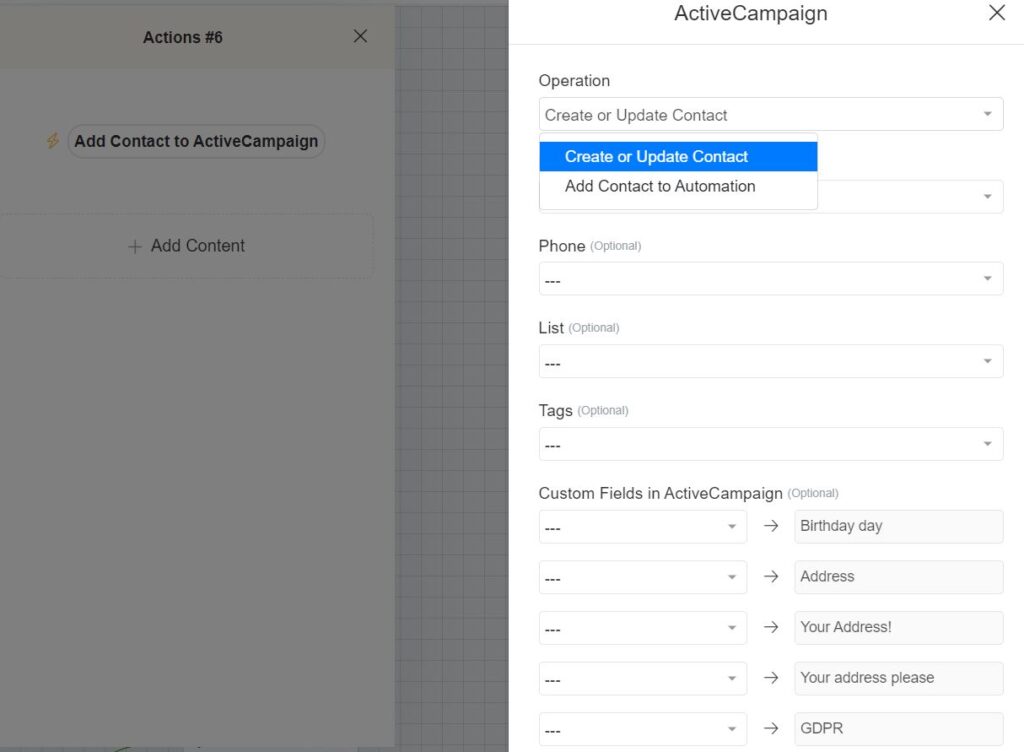Click the arrow icon next to GDPR
1024x752 pixels.
pyautogui.click(x=771, y=728)
